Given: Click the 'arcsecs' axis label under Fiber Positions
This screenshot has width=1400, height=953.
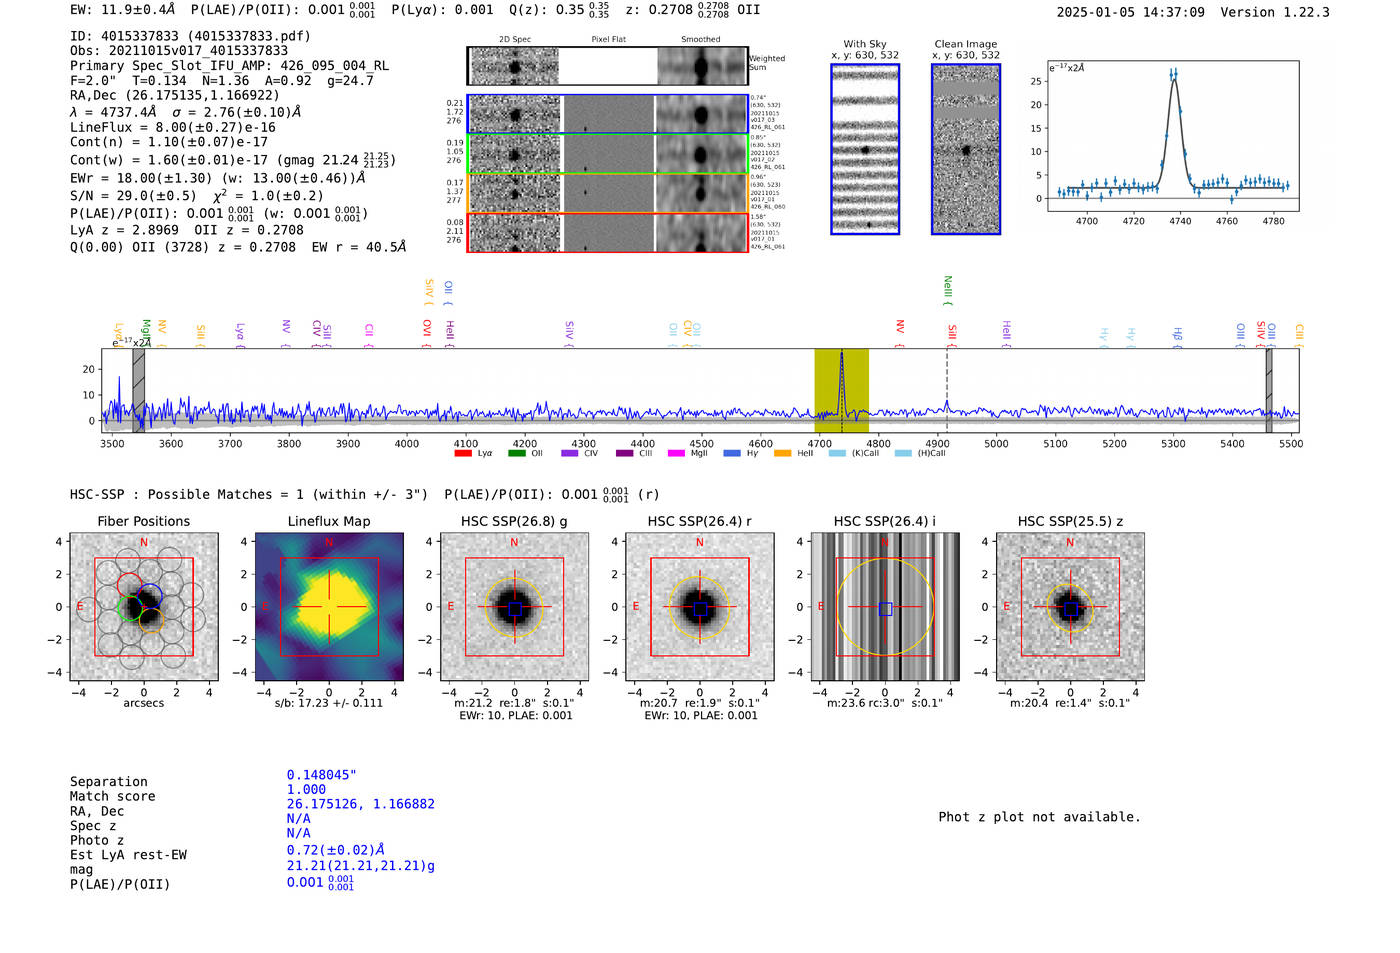Looking at the screenshot, I should coord(144,703).
